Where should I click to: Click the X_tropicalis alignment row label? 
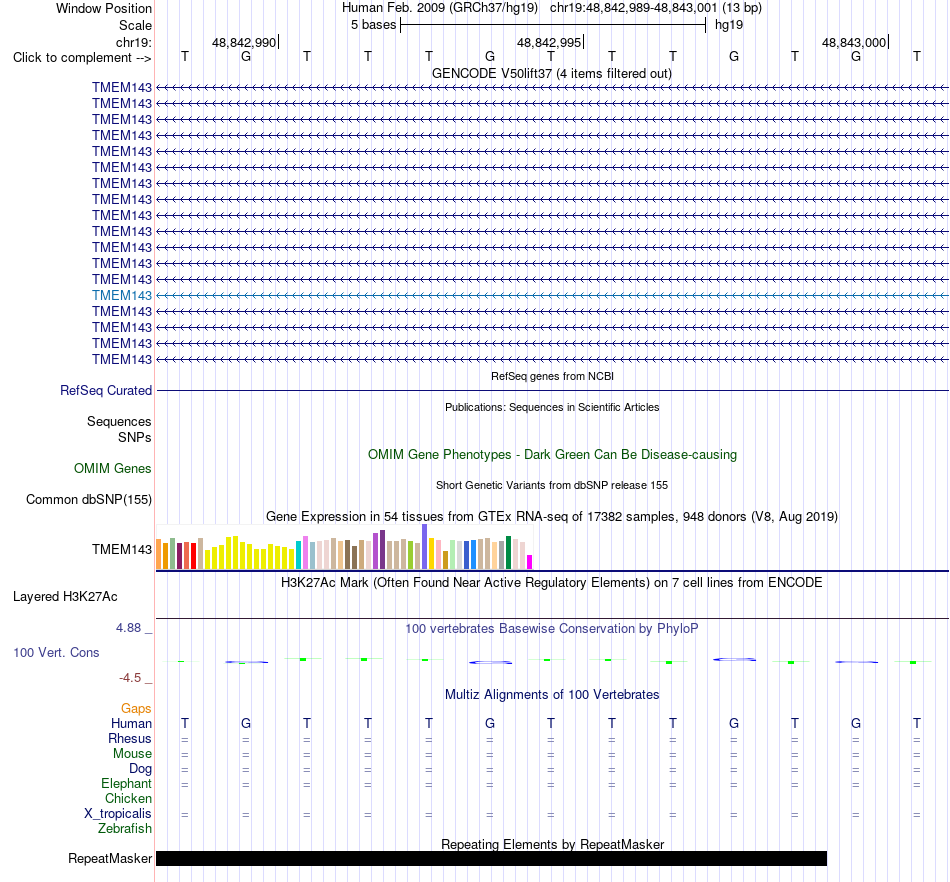118,814
